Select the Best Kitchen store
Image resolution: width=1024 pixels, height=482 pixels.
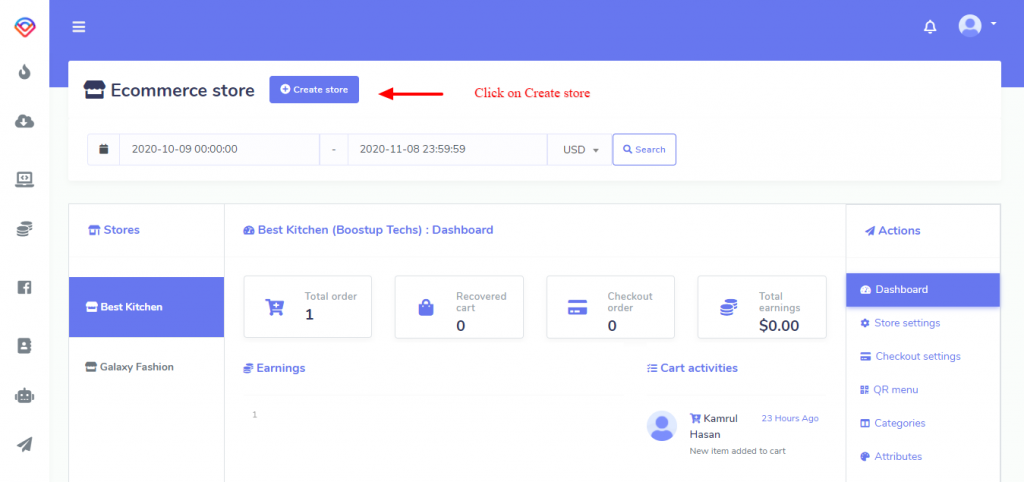146,307
